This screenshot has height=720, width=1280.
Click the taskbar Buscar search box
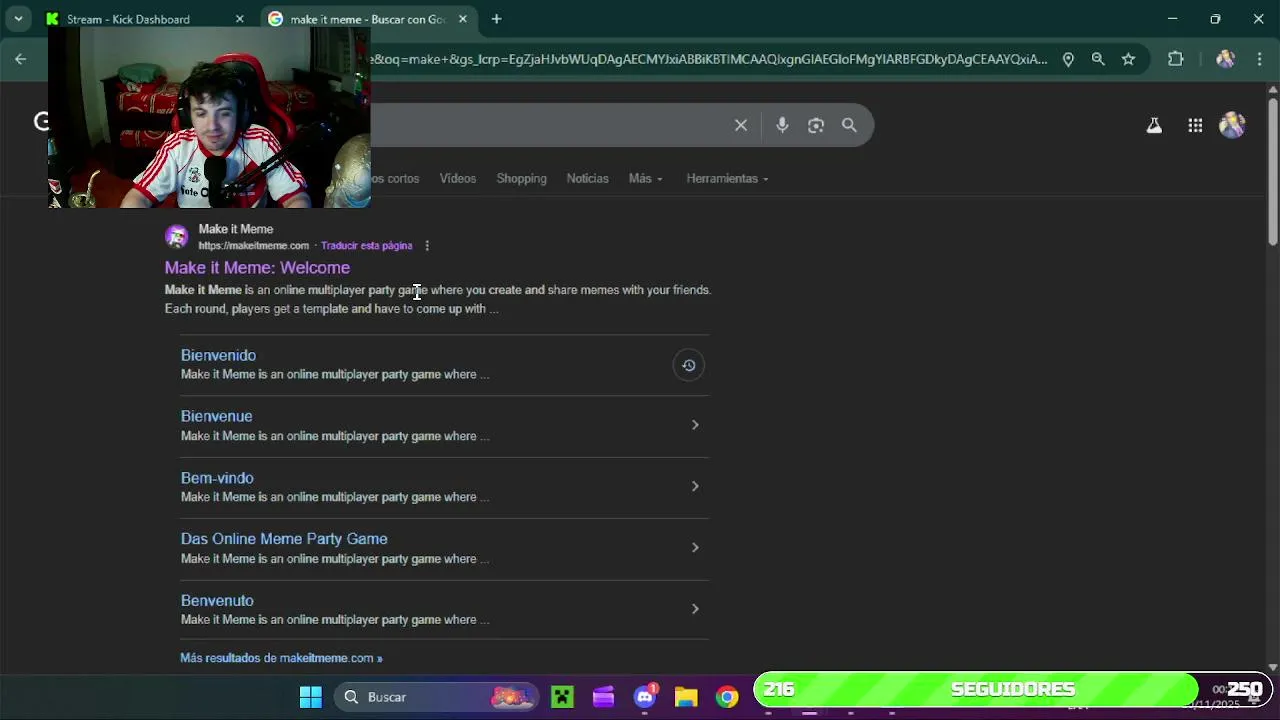point(435,697)
